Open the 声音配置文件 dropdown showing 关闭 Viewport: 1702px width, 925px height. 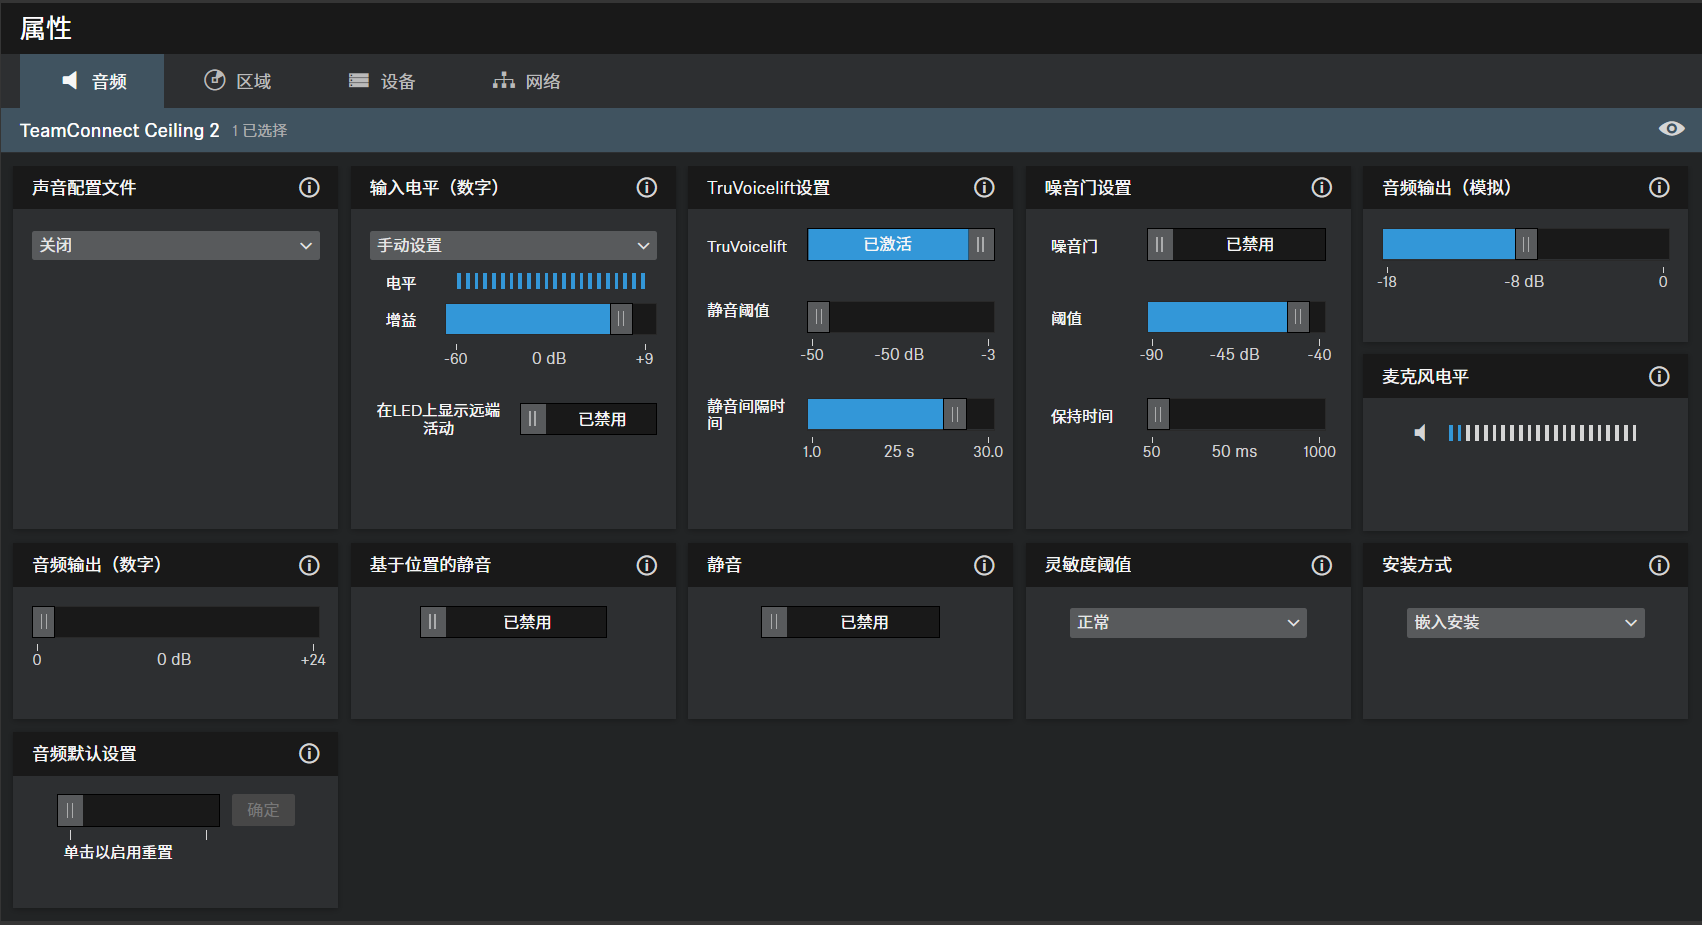(176, 246)
